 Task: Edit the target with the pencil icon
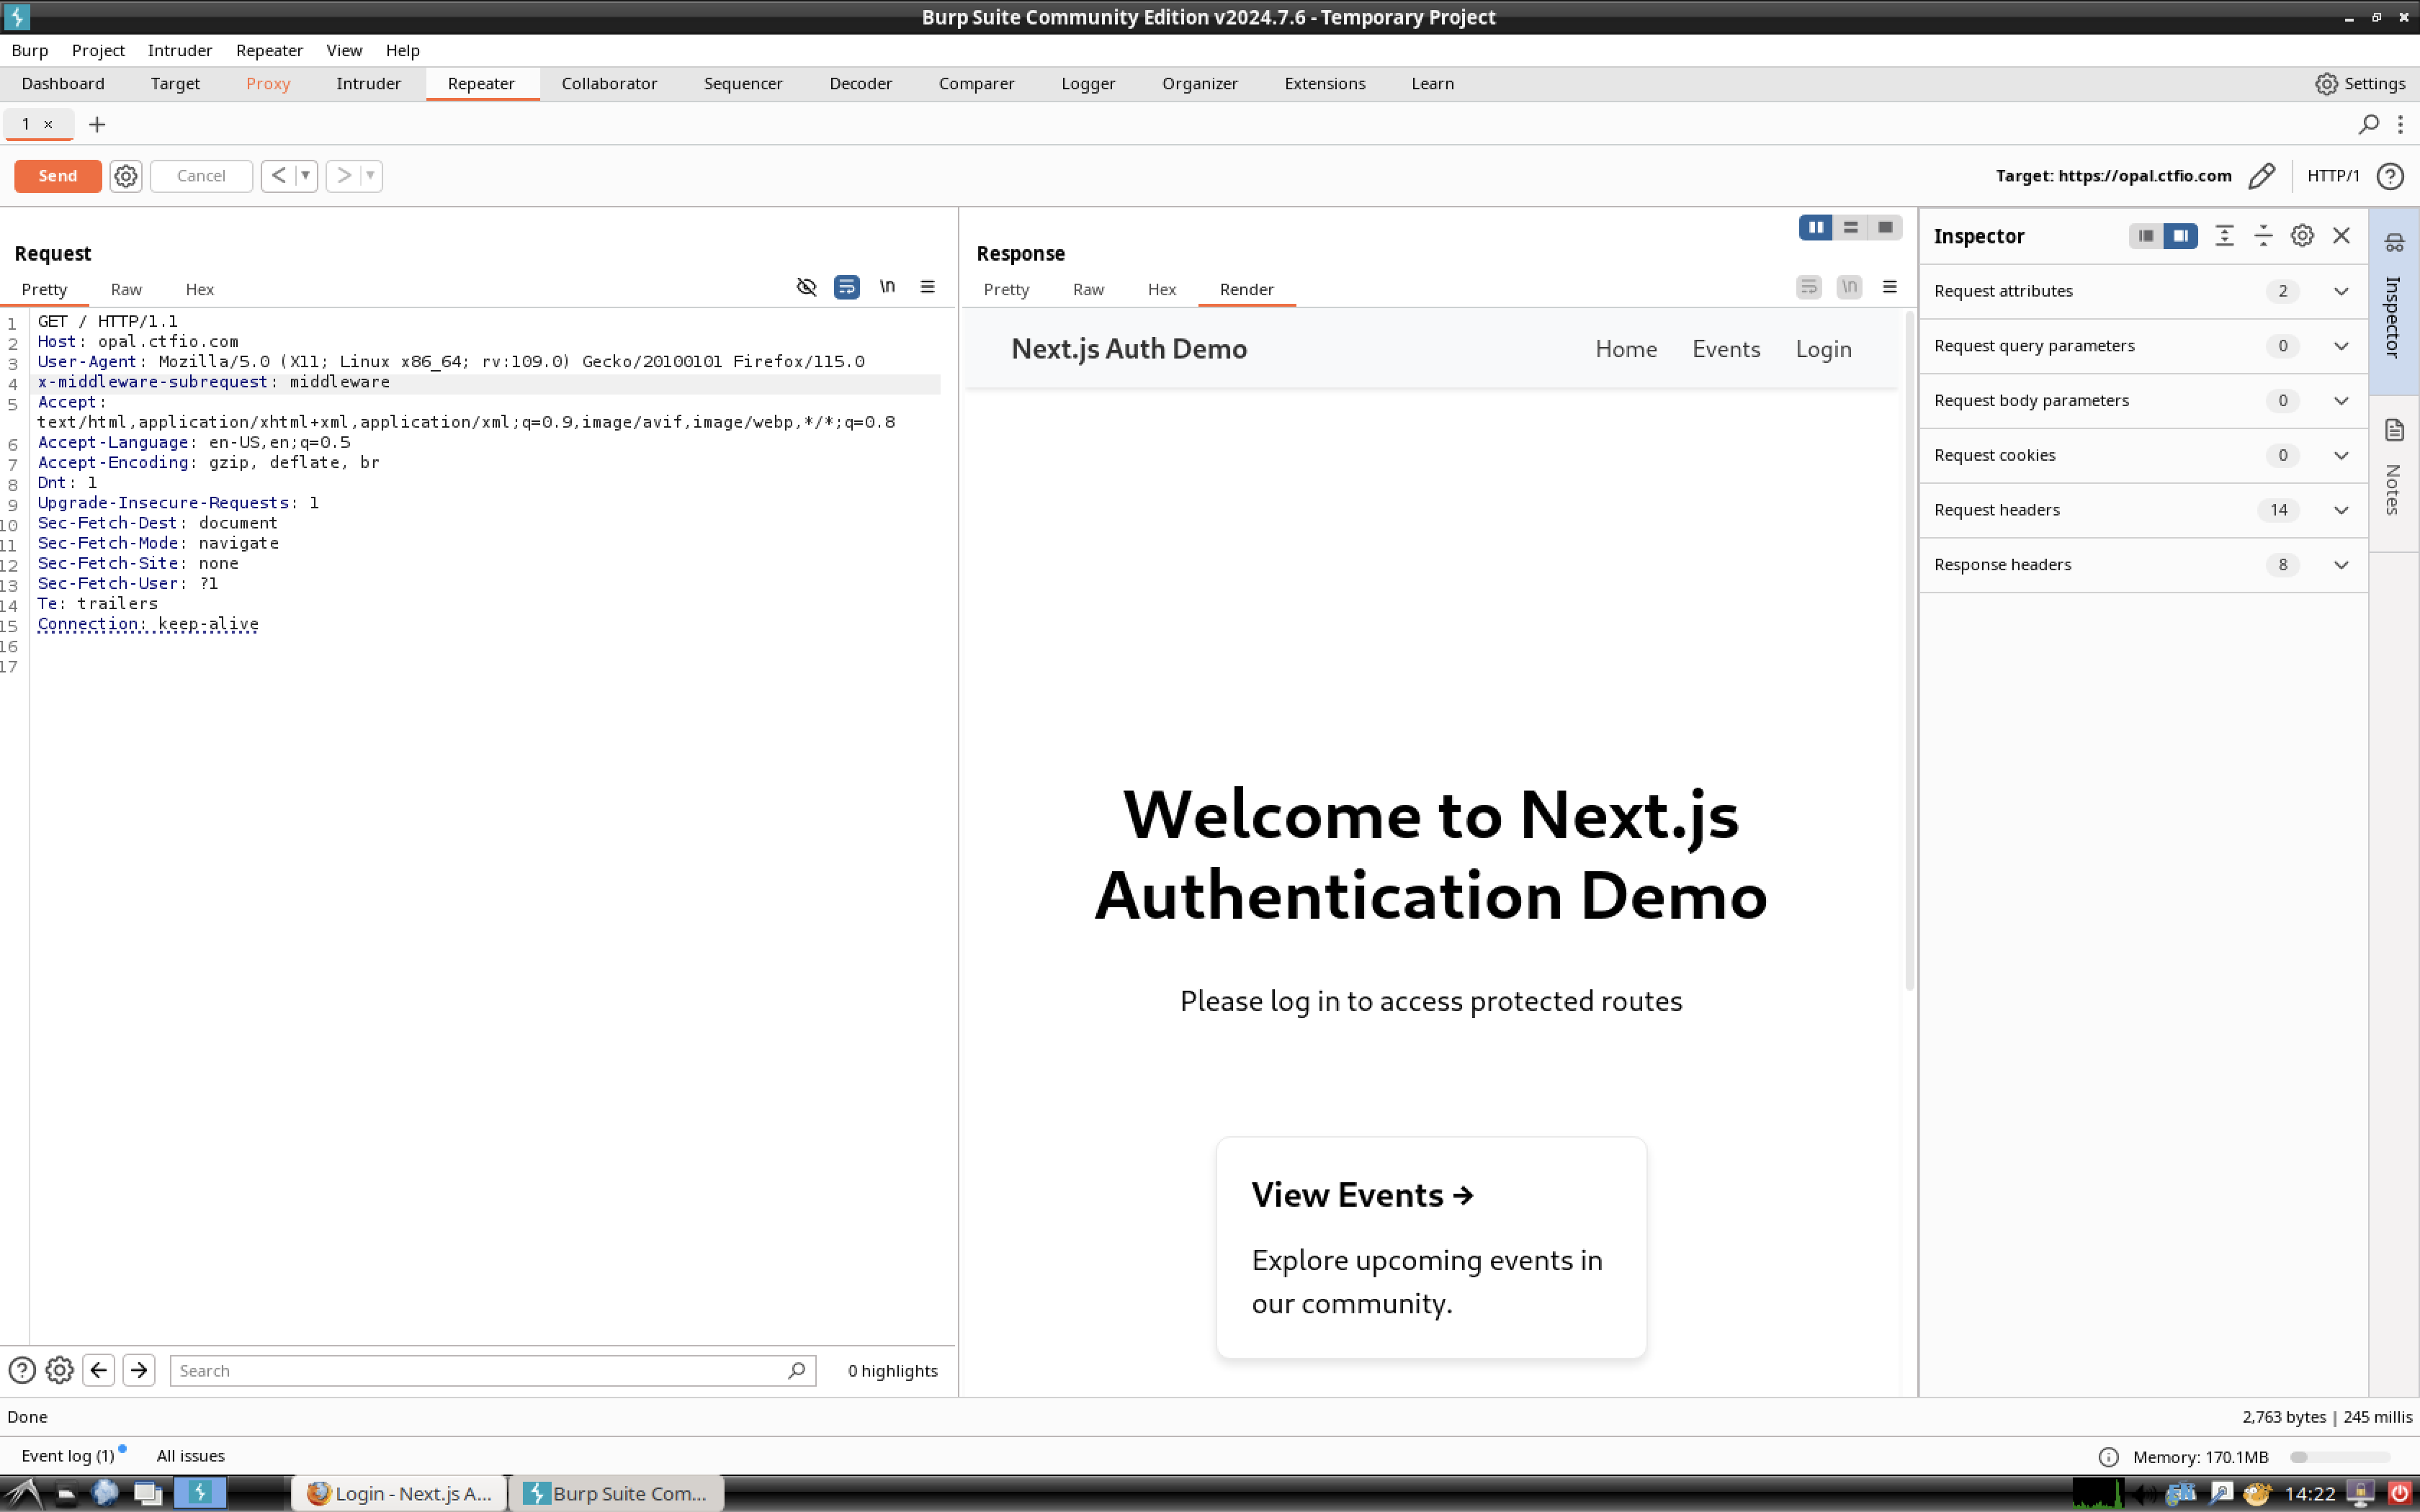tap(2261, 176)
